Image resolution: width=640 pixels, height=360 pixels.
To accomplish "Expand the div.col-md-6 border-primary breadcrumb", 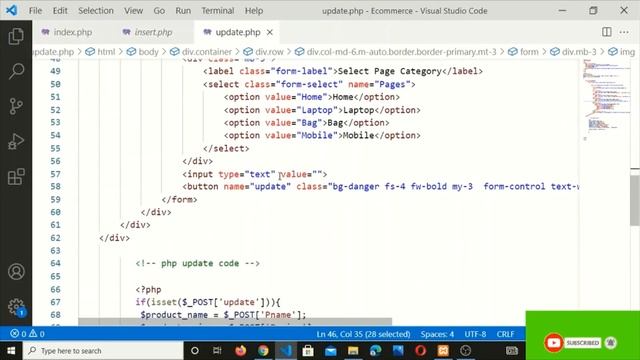I will 396,52.
